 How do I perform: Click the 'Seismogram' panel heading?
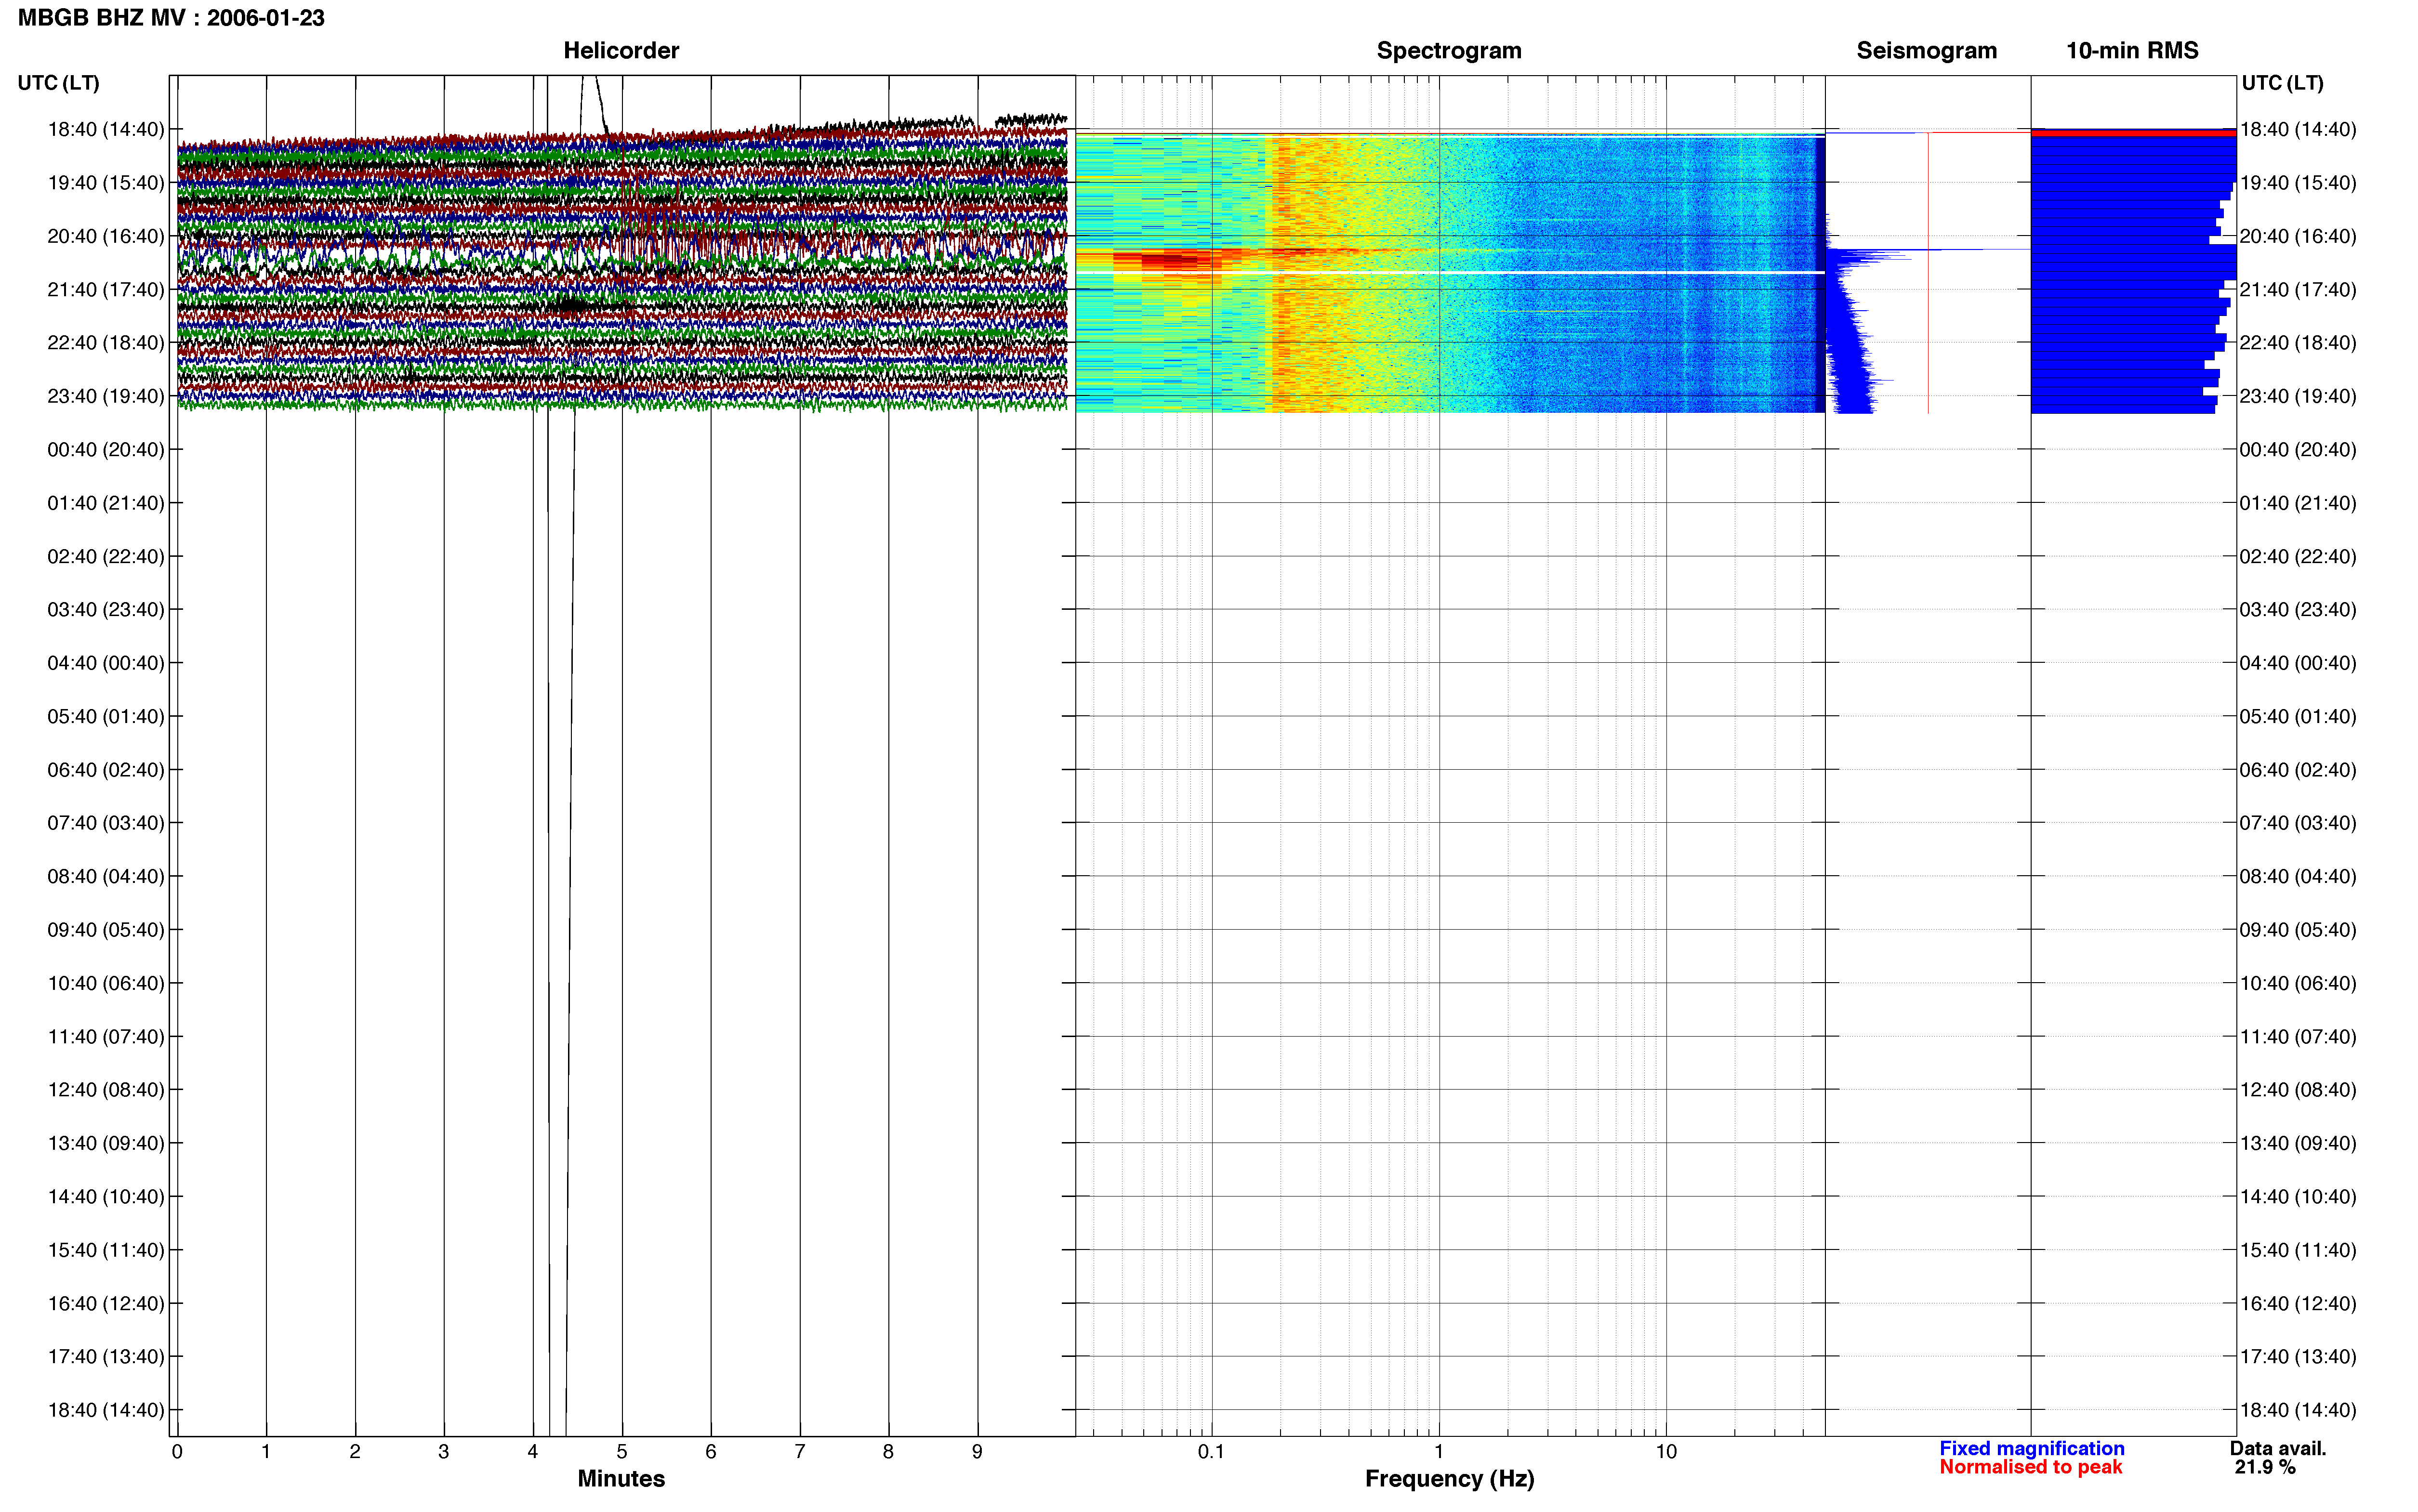tap(1926, 51)
